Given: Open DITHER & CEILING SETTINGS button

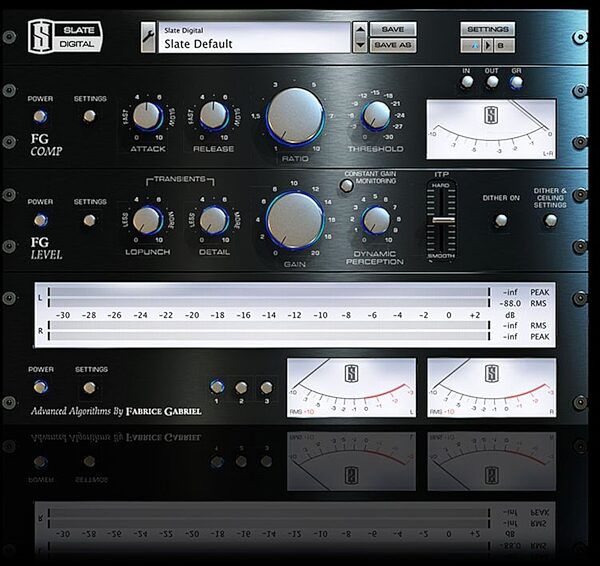Looking at the screenshot, I should point(550,220).
